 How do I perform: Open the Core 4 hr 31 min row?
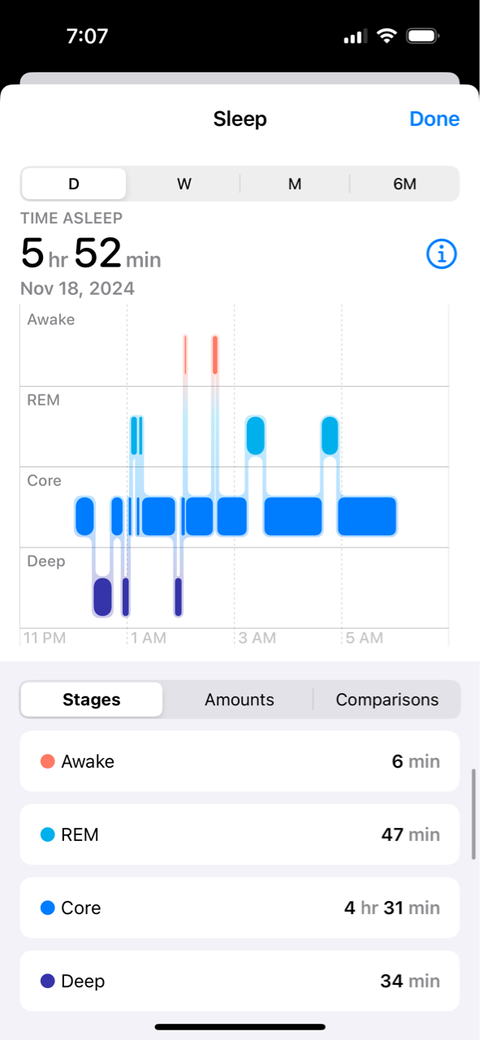pyautogui.click(x=239, y=907)
